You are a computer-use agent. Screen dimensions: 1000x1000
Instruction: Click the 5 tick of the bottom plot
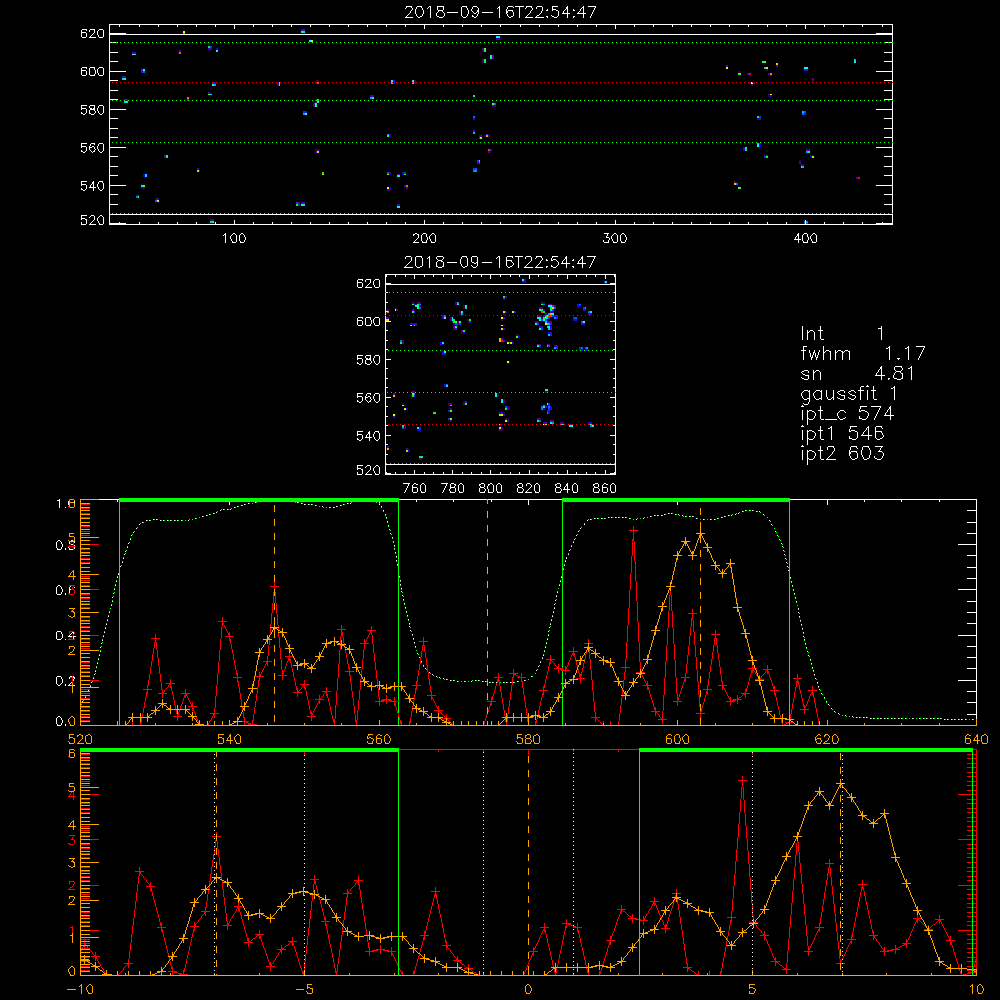753,990
